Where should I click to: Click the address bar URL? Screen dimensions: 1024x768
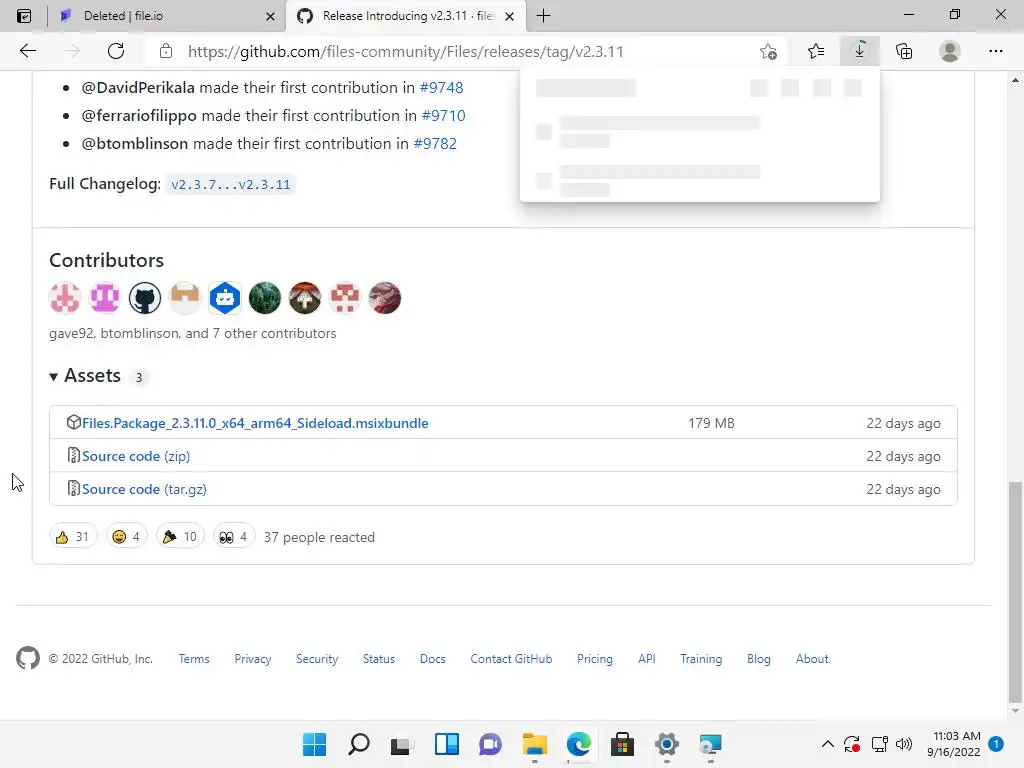(406, 52)
